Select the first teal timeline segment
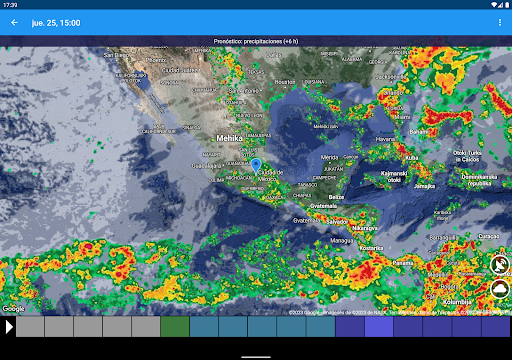The width and height of the screenshot is (512, 360). (x=204, y=326)
